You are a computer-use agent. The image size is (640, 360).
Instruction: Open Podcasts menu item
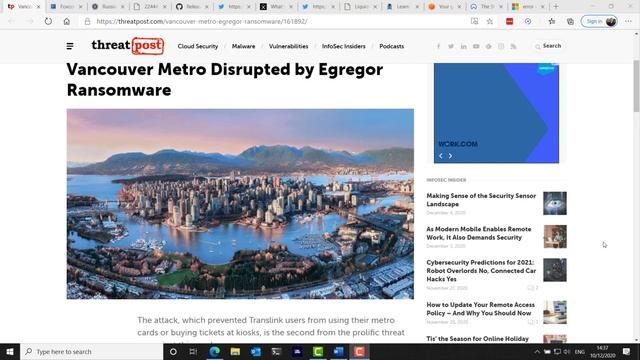point(391,47)
